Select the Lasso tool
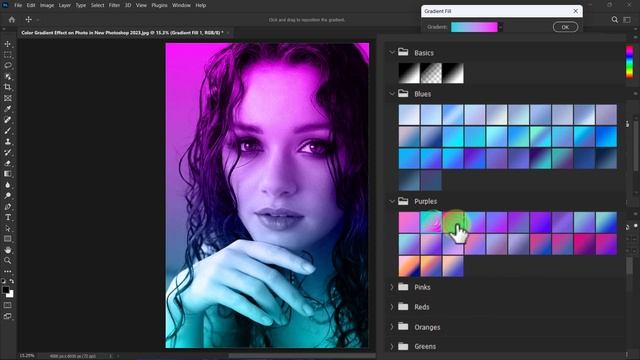This screenshot has height=360, width=640. [7, 65]
